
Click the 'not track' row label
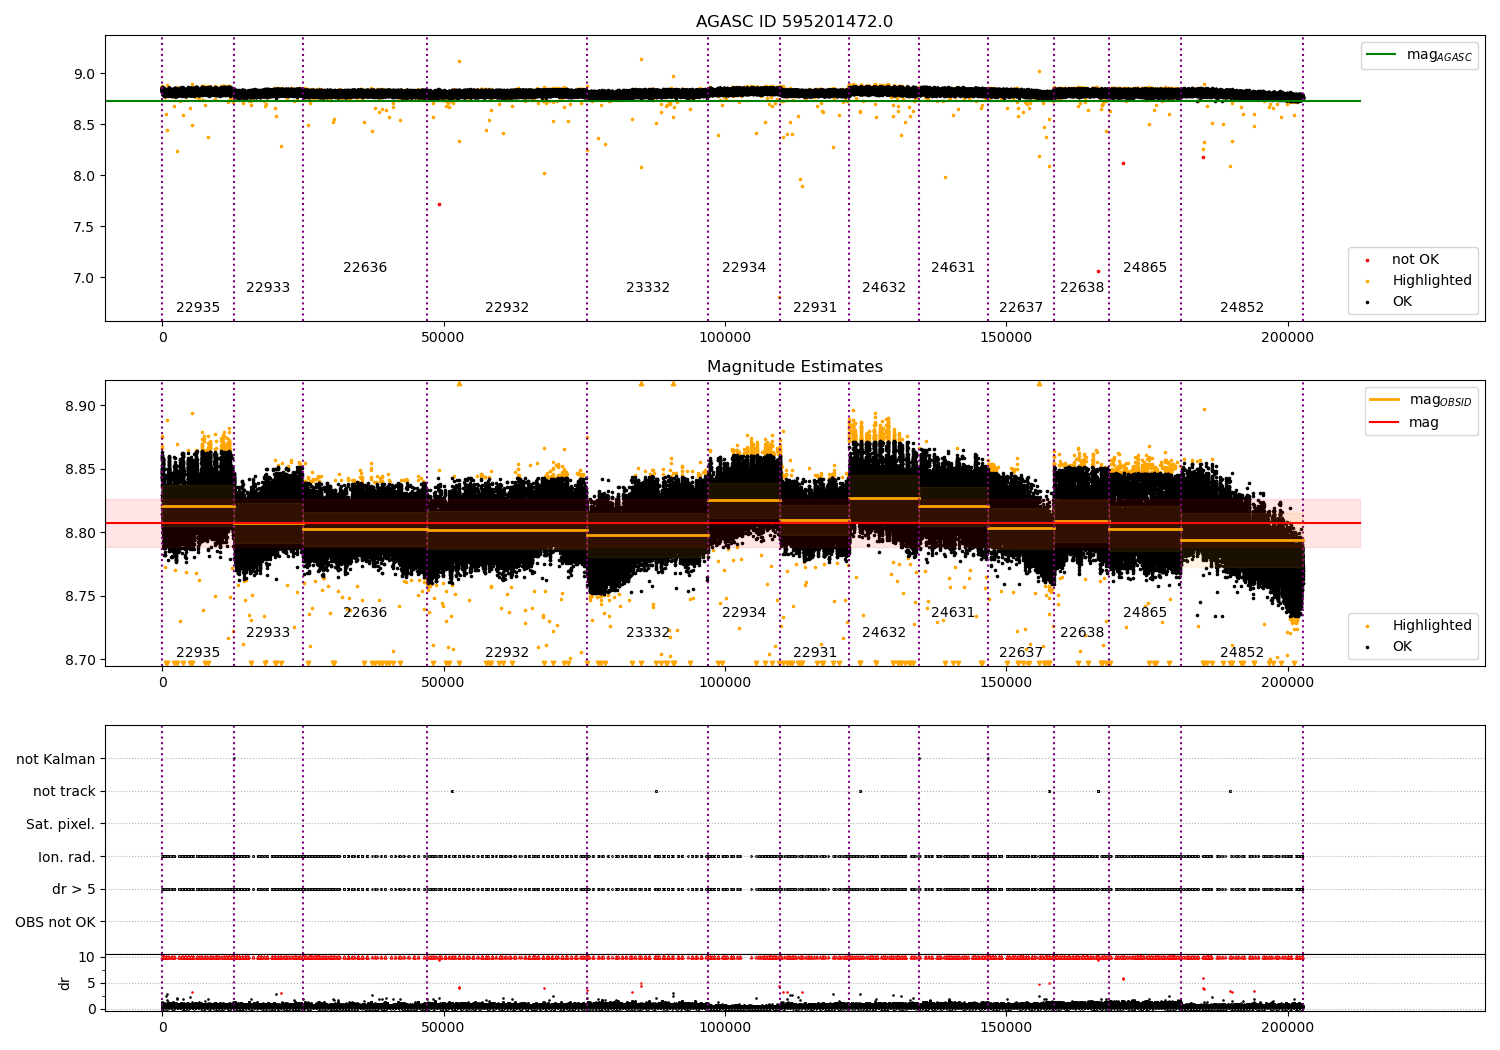[x=64, y=791]
